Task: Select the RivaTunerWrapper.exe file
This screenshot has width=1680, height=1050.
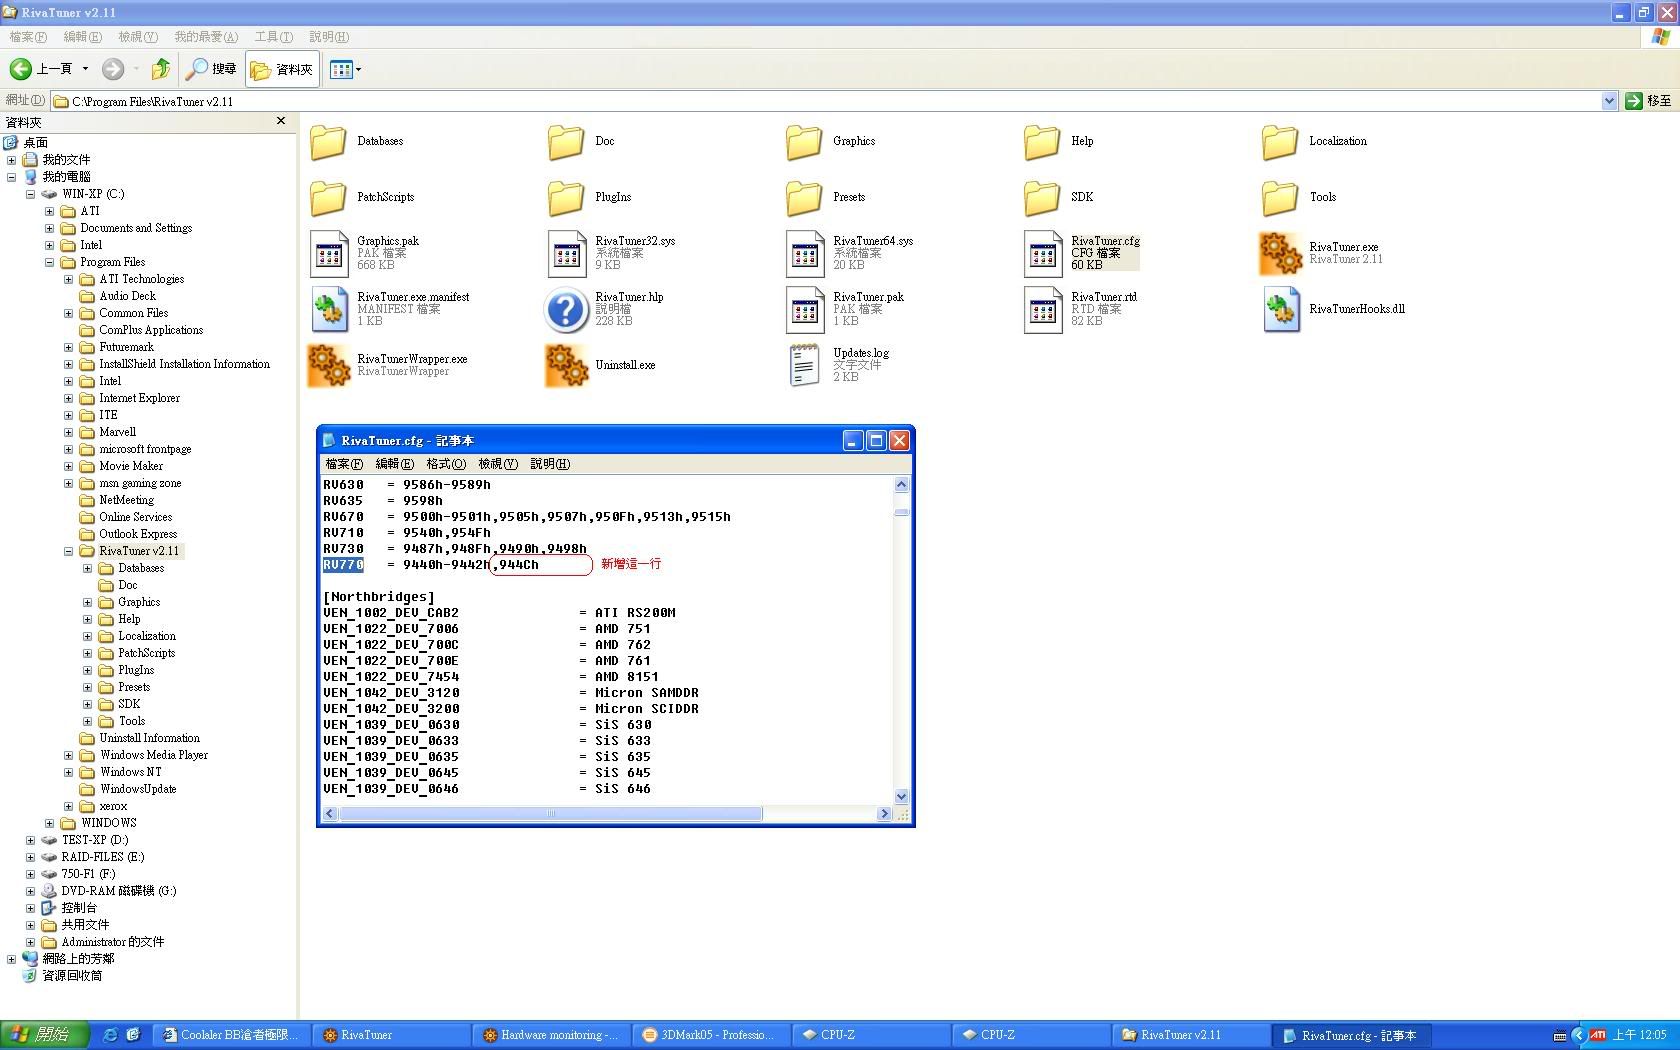Action: point(329,365)
